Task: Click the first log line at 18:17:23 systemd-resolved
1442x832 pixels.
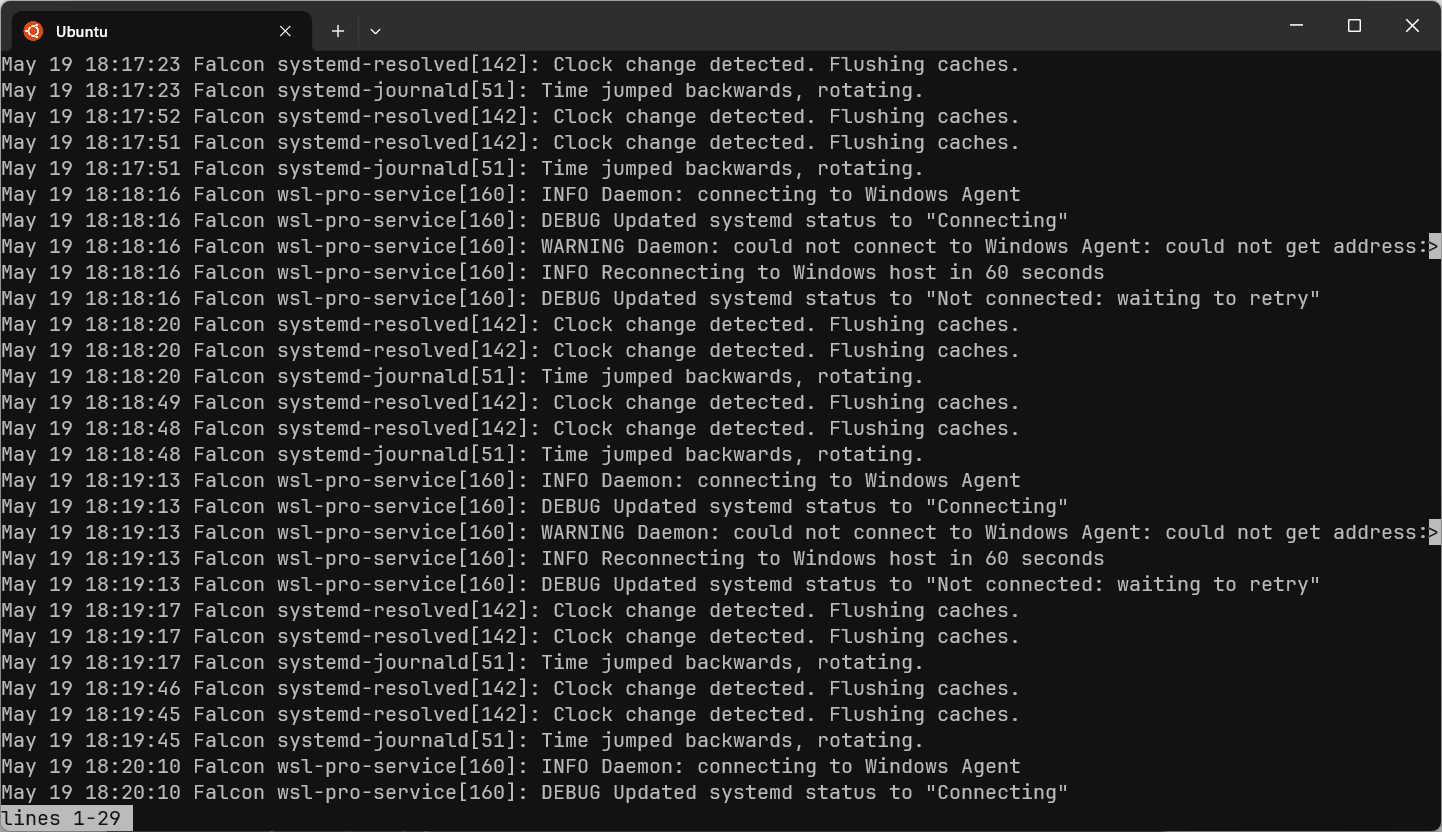Action: click(x=510, y=64)
